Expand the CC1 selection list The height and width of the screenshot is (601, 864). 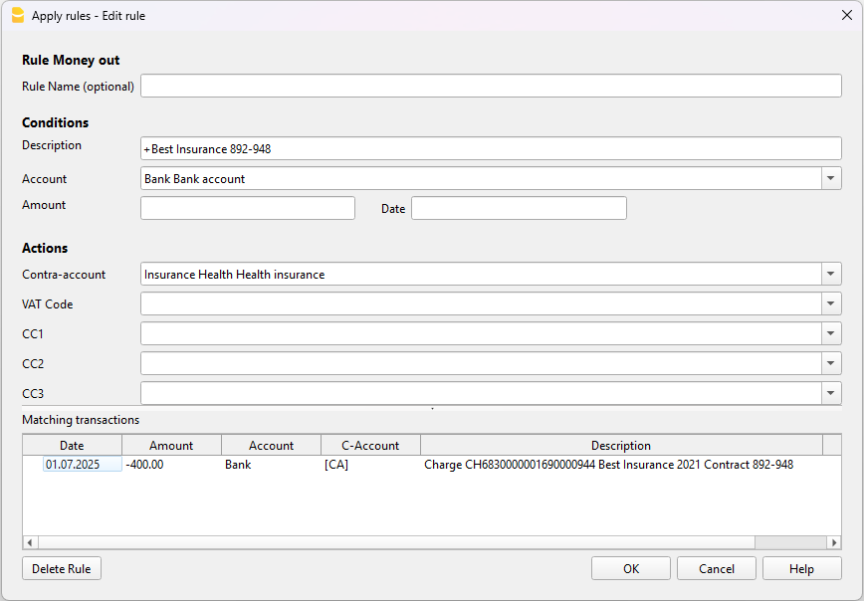(831, 333)
